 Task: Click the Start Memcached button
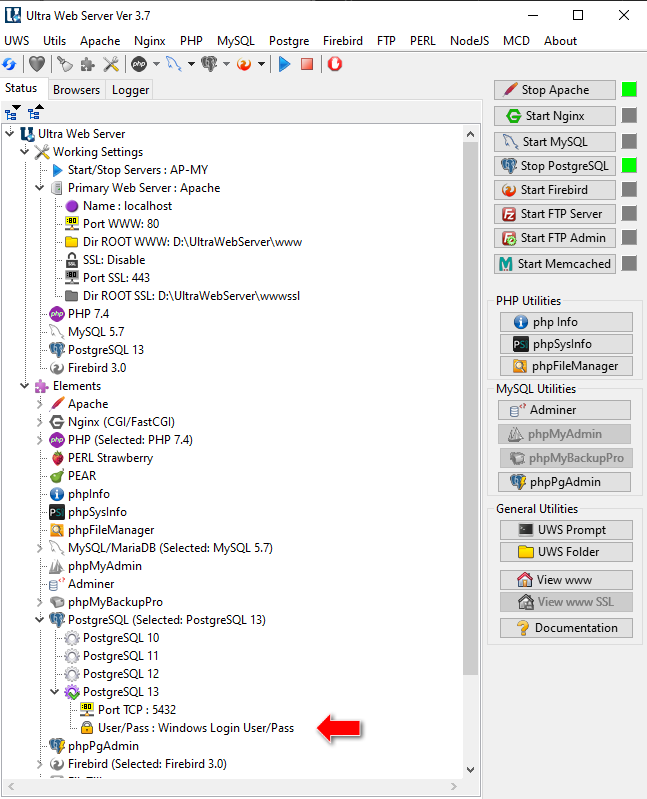[x=555, y=264]
